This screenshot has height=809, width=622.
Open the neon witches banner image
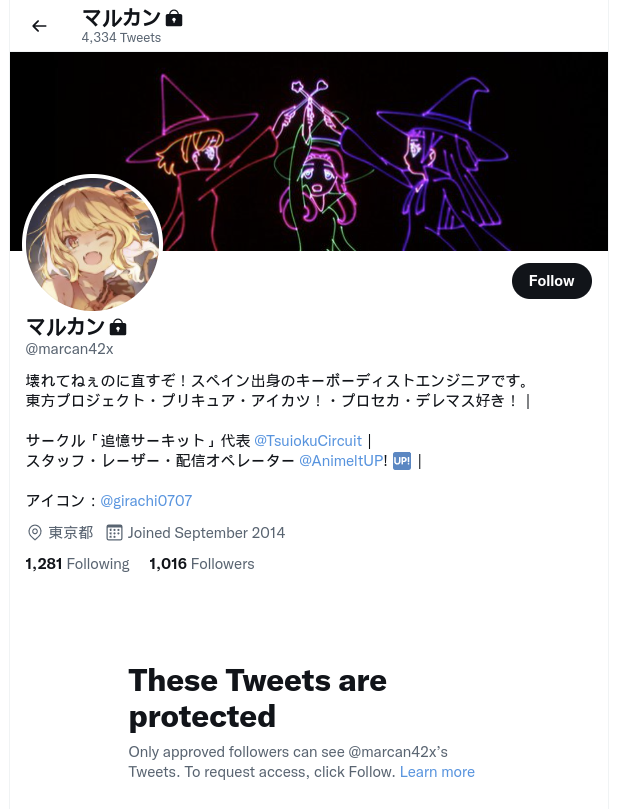pos(309,151)
